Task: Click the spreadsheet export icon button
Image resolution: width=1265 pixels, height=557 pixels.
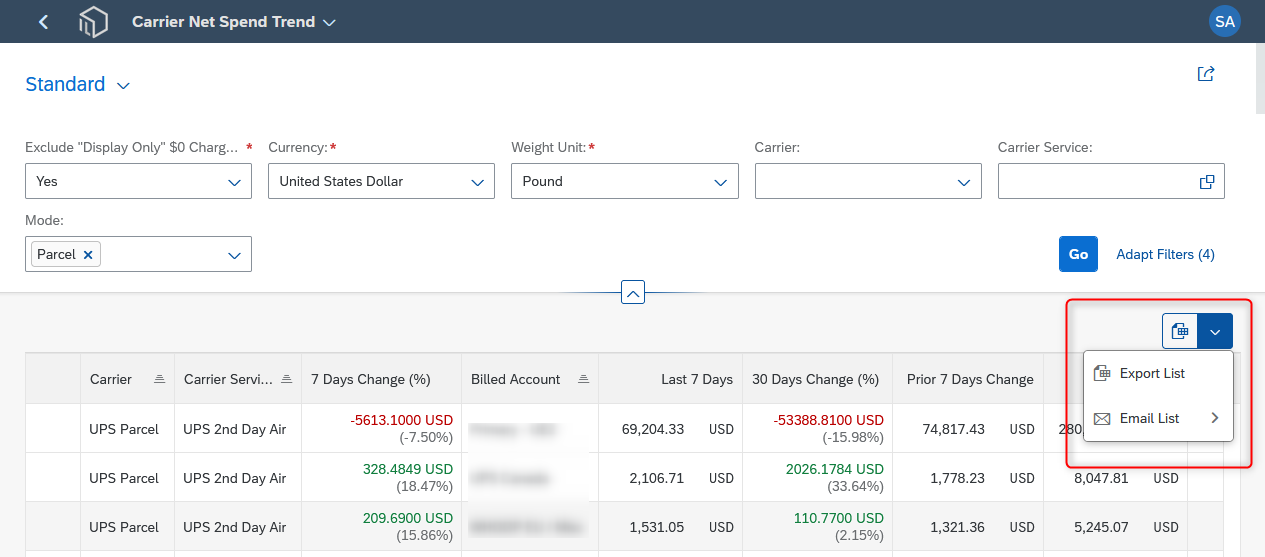Action: 1179,331
